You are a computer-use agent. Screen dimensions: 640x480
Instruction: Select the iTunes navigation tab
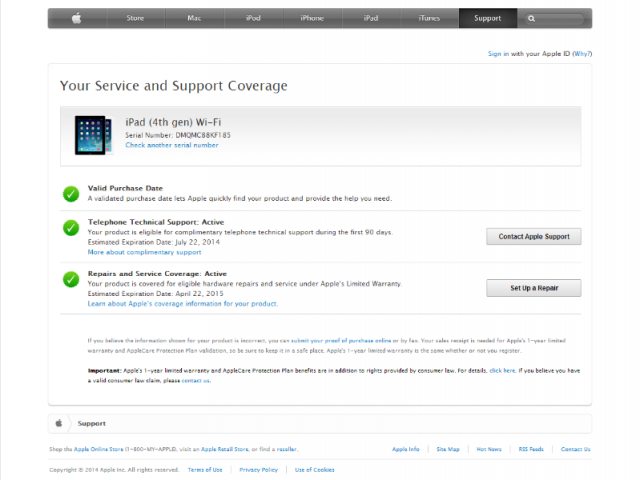429,18
